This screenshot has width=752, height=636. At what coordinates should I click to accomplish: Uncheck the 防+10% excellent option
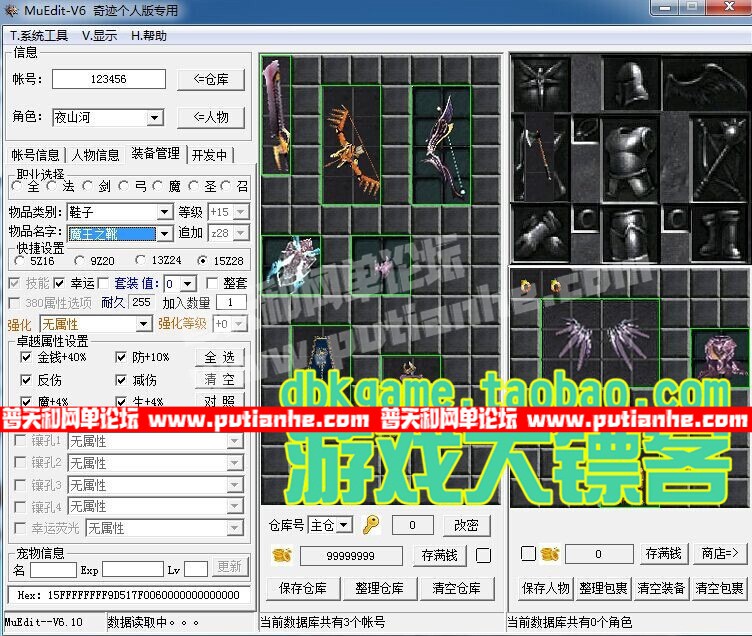point(121,357)
